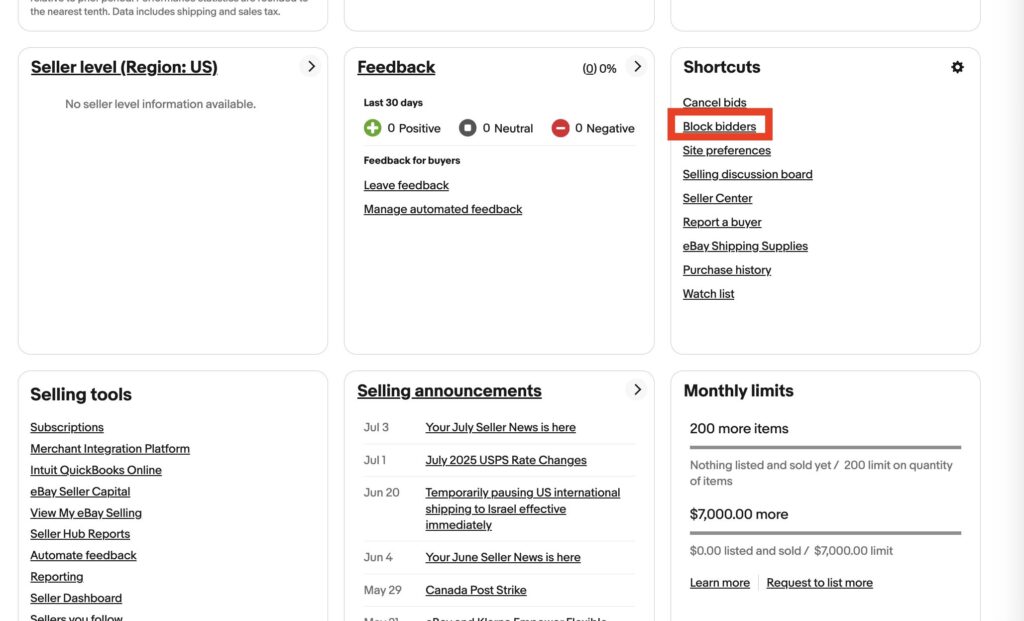1024x621 pixels.
Task: Read Your June Seller News announcement
Action: pyautogui.click(x=503, y=558)
